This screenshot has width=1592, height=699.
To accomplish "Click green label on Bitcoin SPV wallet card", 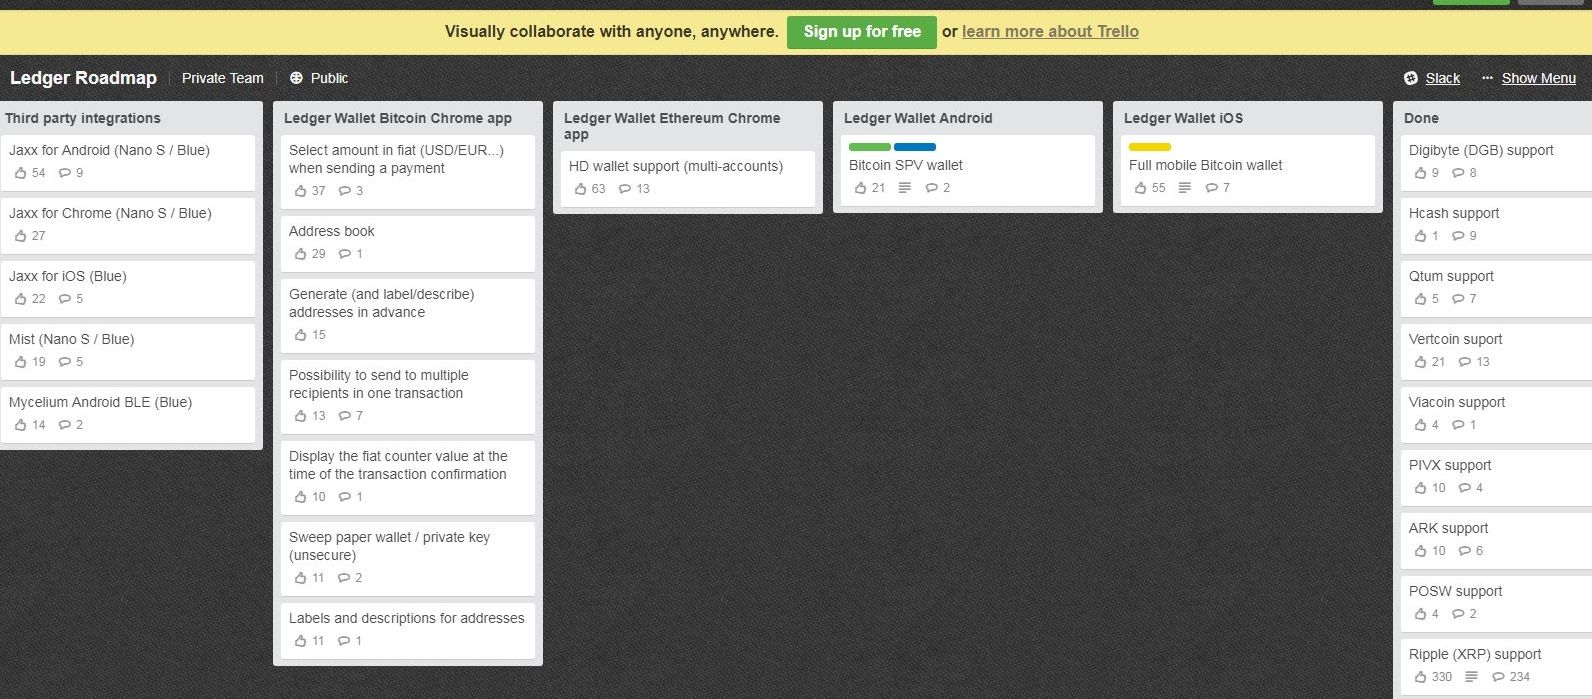I will point(870,147).
